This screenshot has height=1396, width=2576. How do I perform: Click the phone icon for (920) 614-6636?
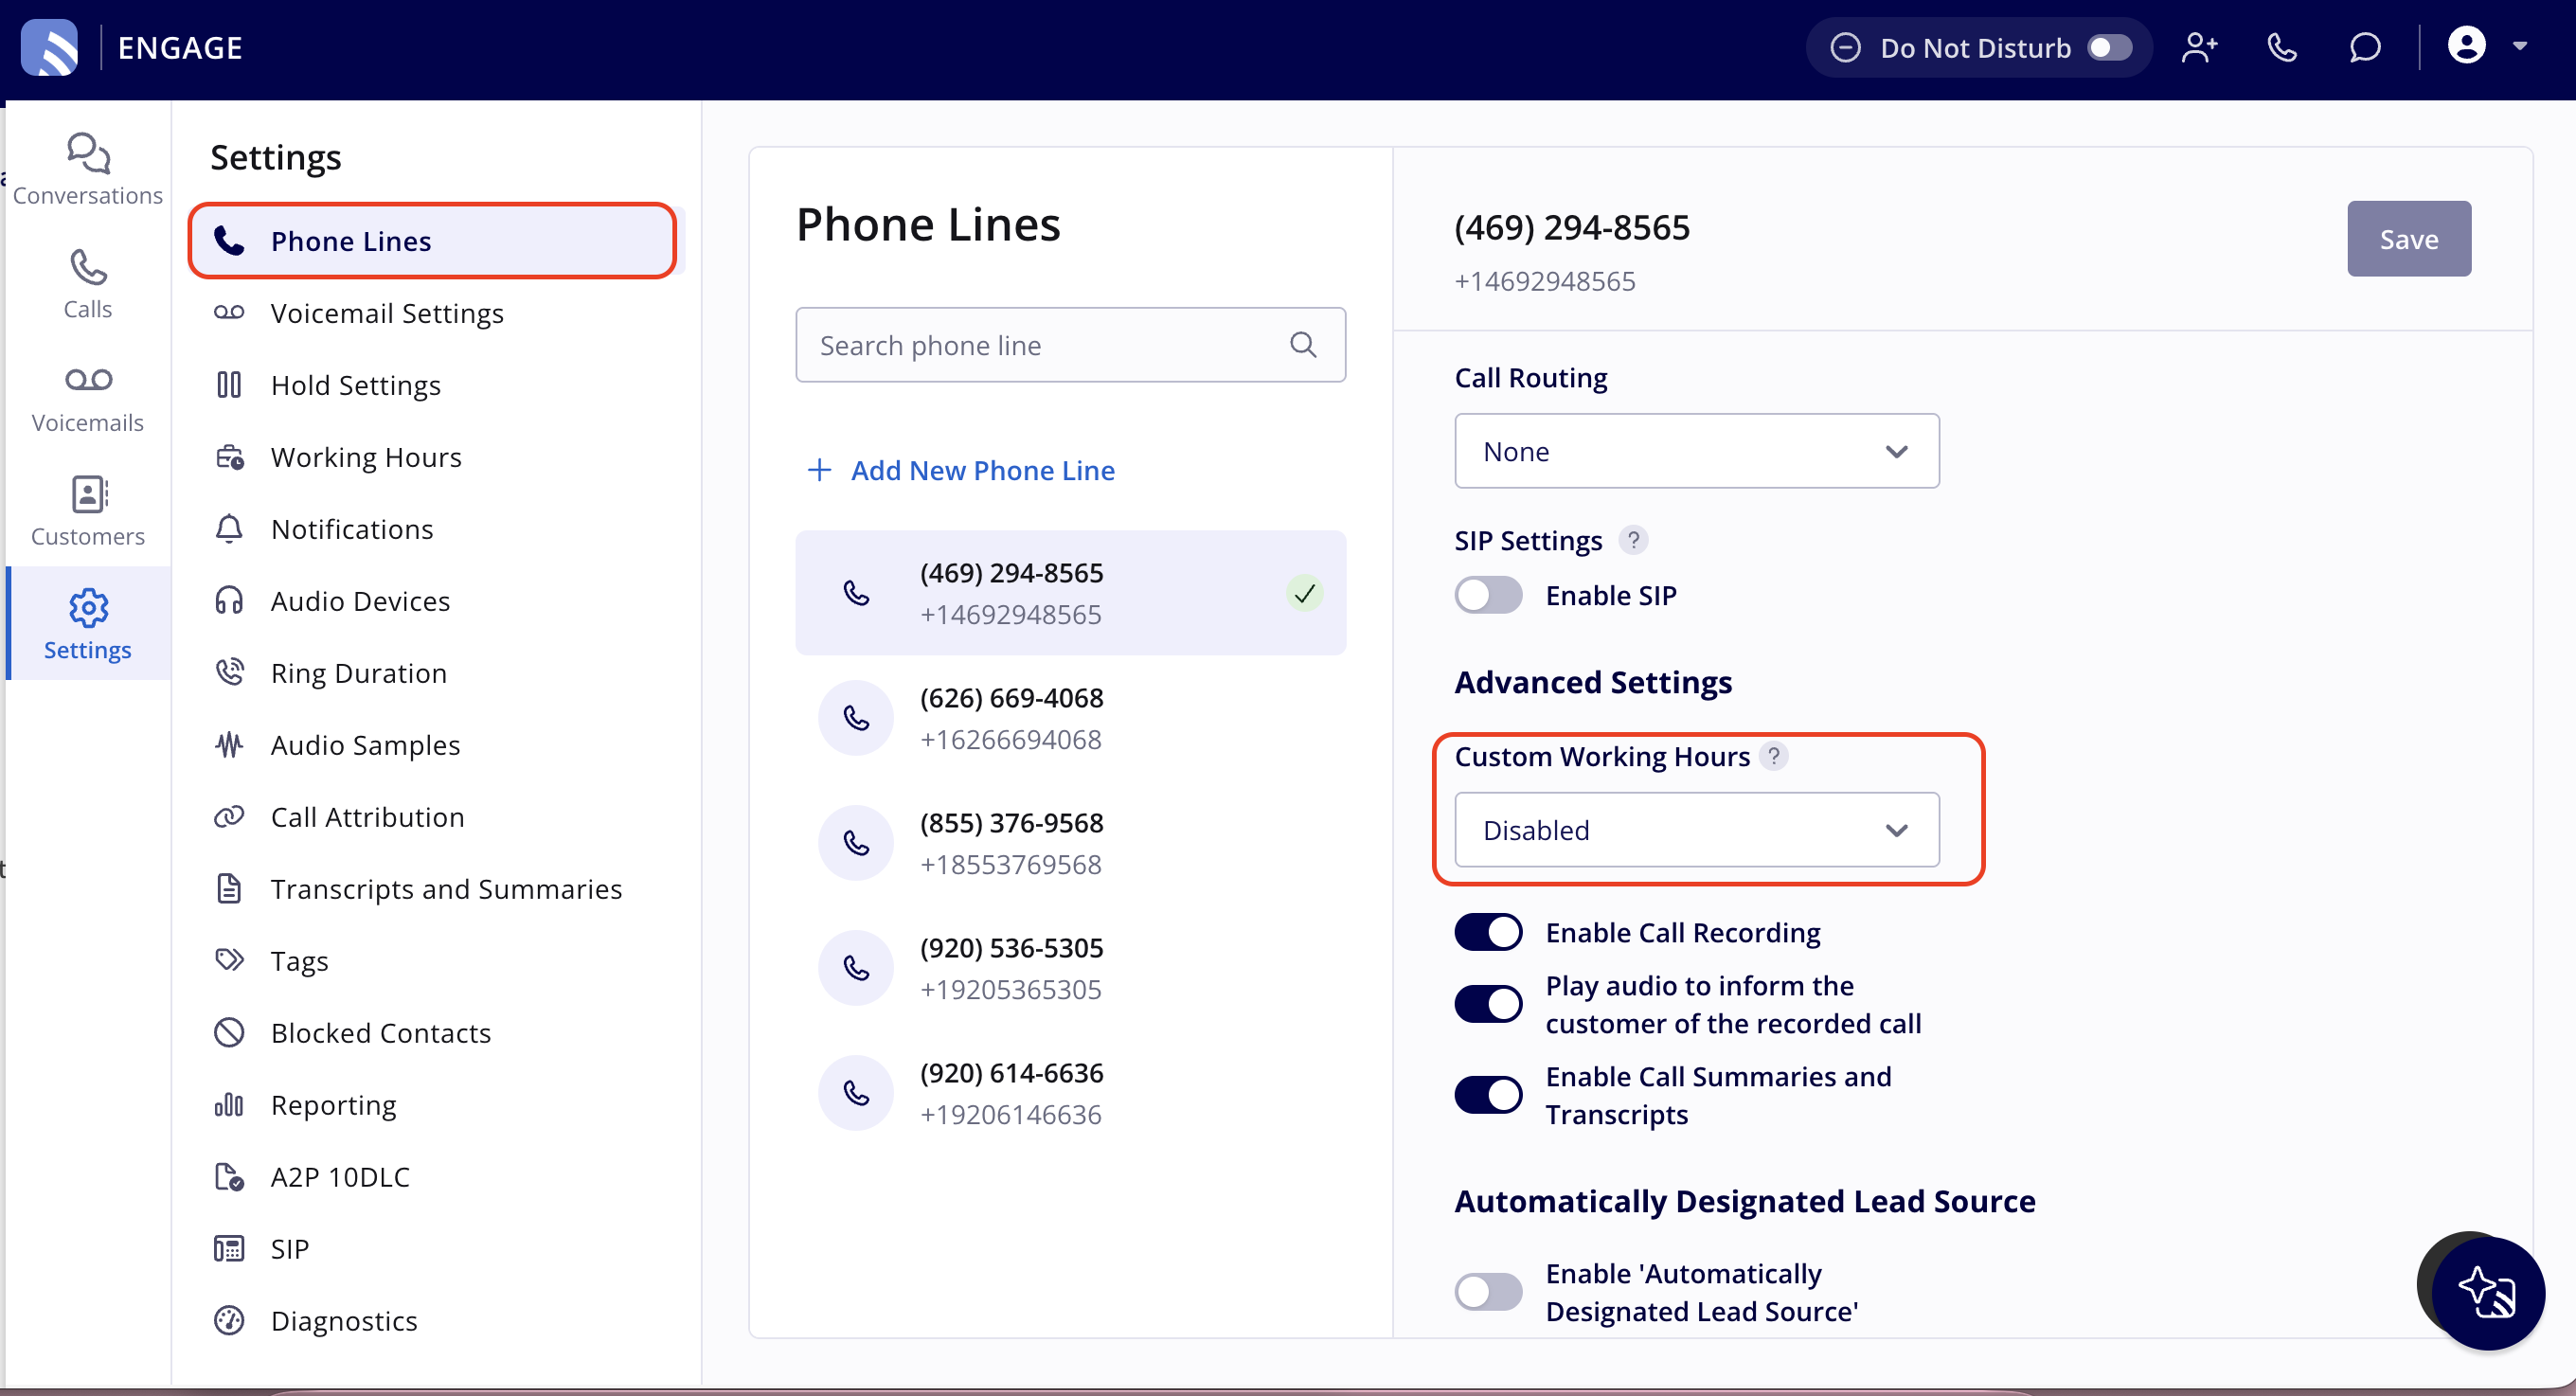856,1093
